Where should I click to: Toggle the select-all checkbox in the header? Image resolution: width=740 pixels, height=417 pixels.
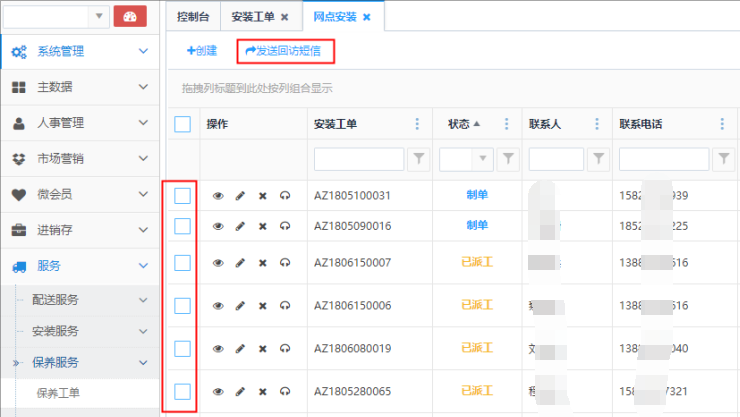[x=182, y=125]
